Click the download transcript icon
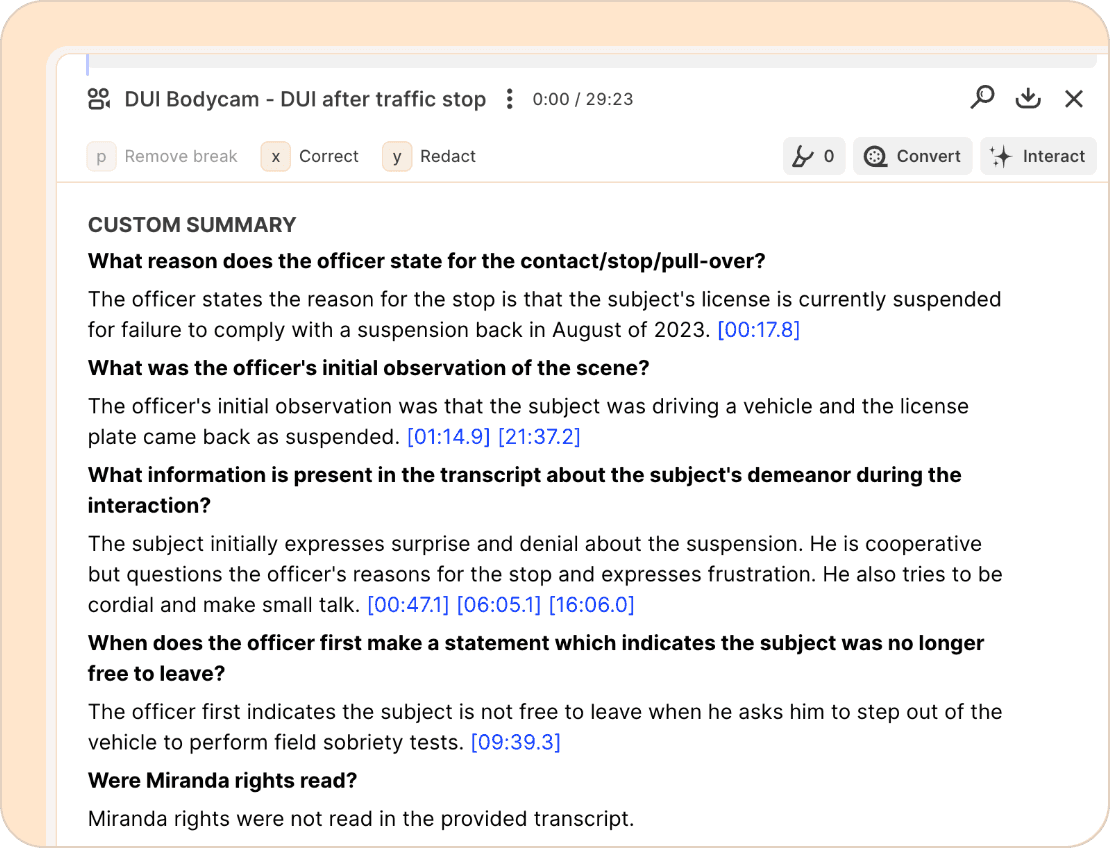 click(x=1028, y=98)
